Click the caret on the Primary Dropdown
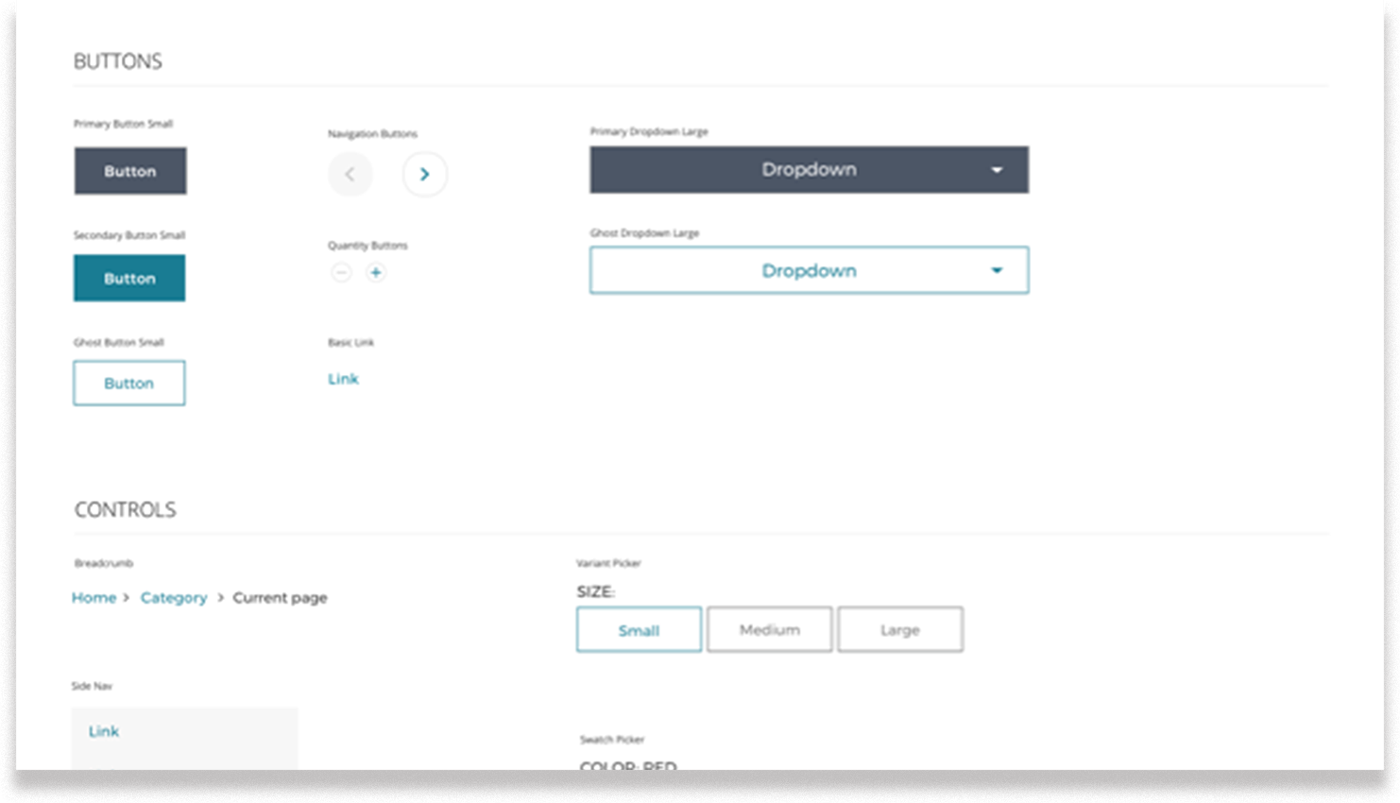The image size is (1400, 803). (996, 170)
